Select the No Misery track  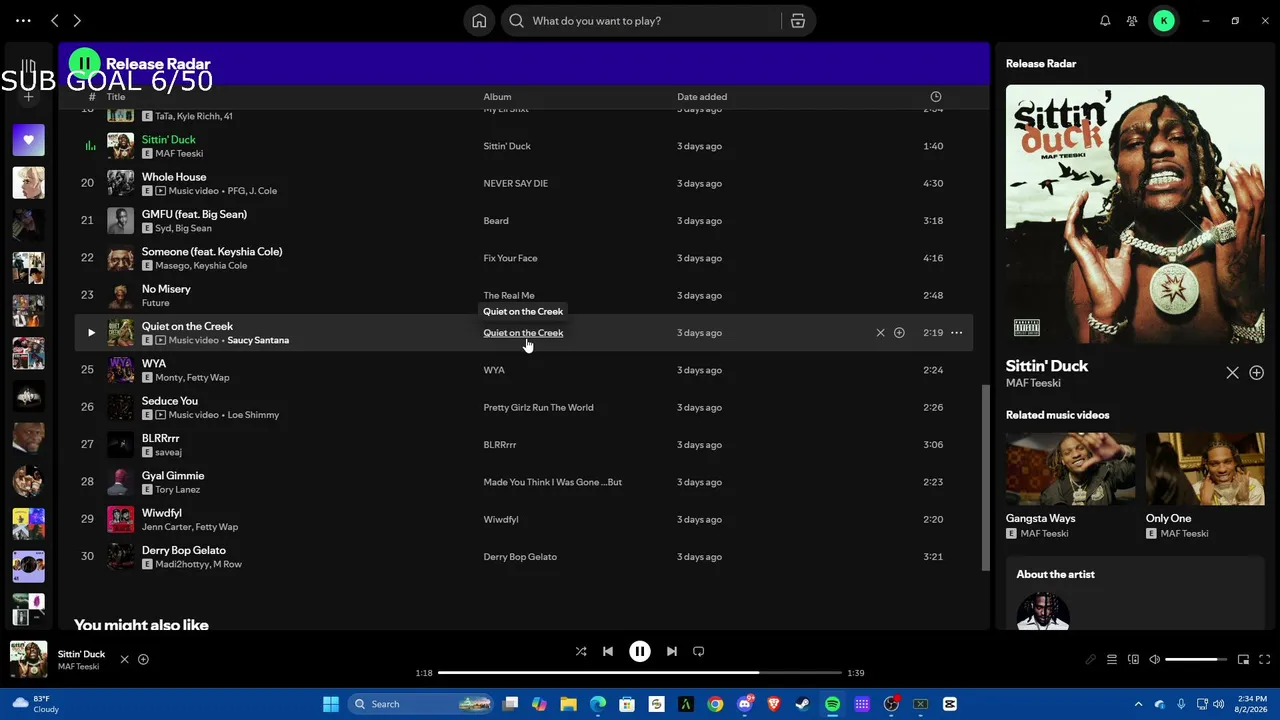(x=524, y=296)
